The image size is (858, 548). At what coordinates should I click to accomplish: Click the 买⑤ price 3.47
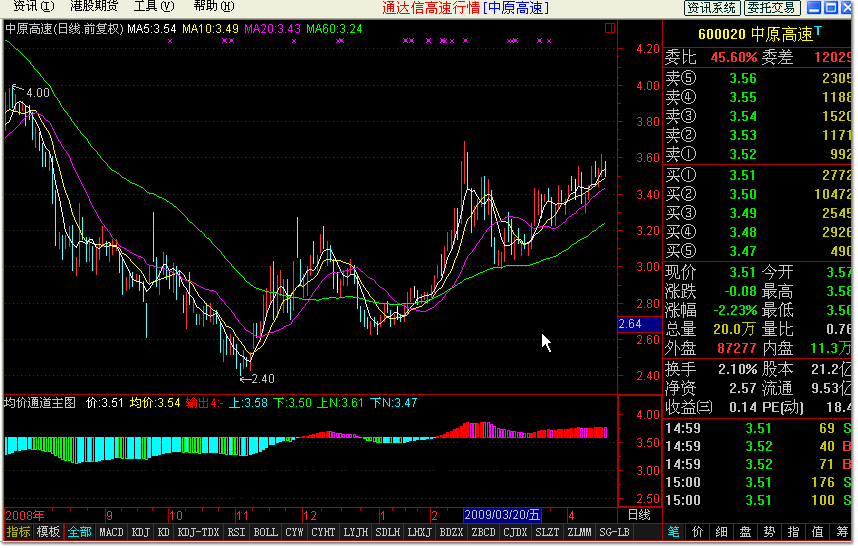pos(743,252)
